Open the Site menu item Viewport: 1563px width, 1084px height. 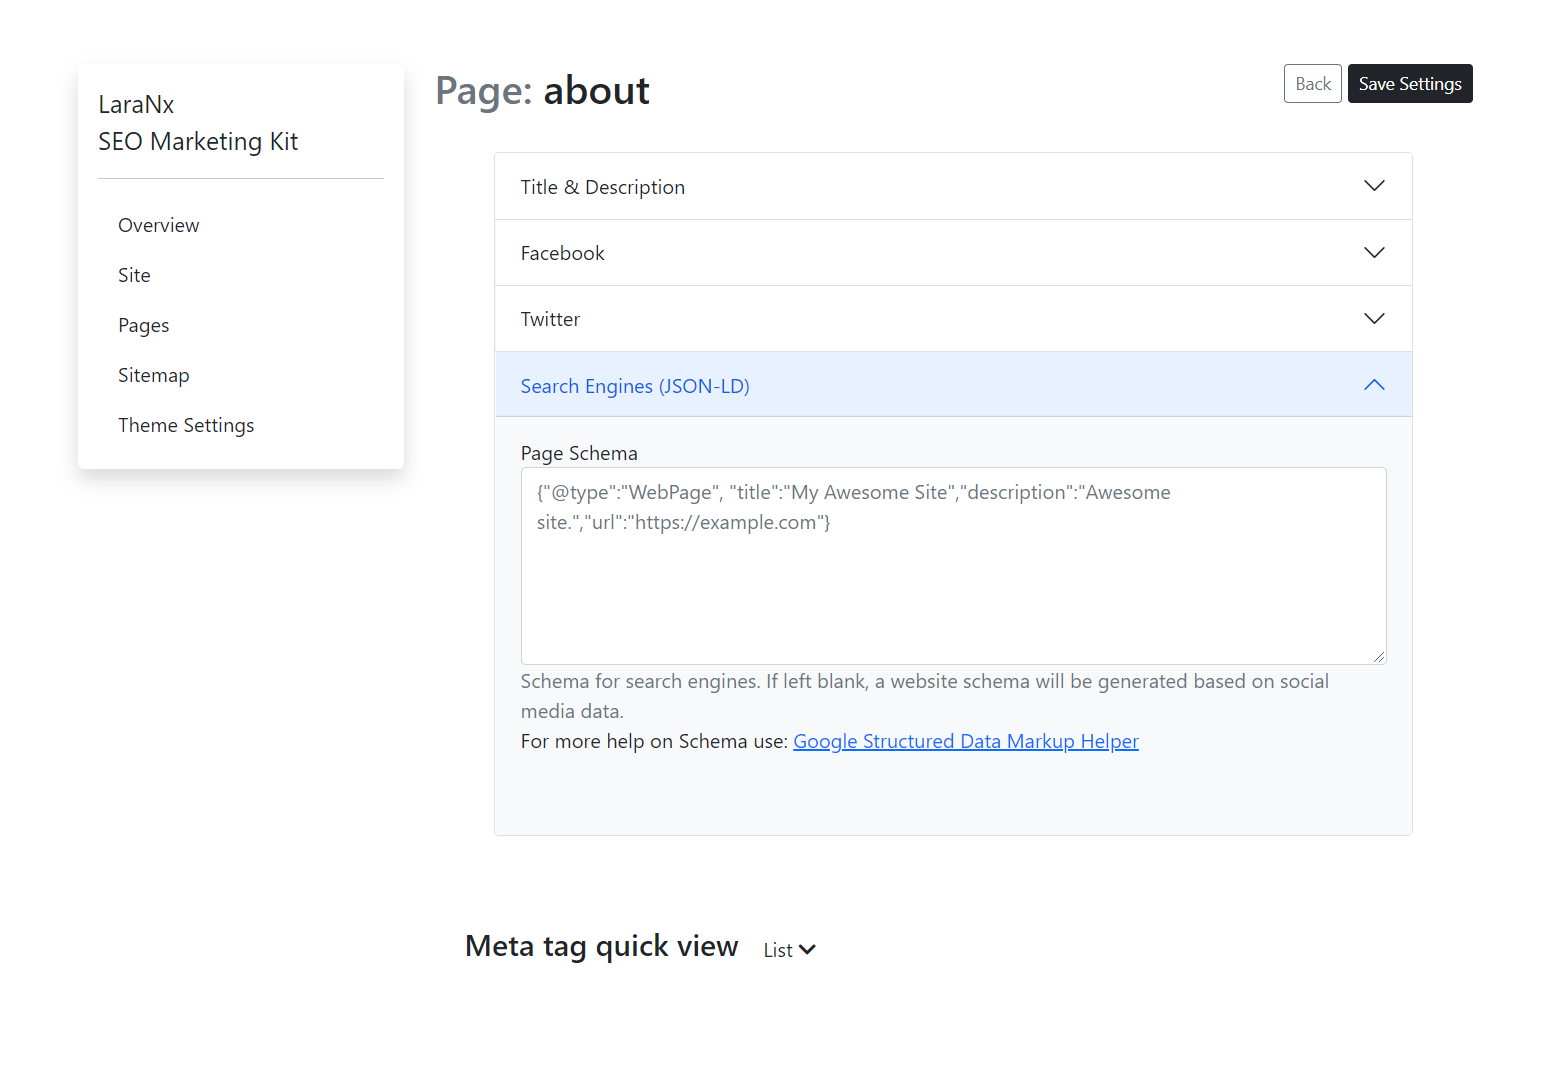134,275
